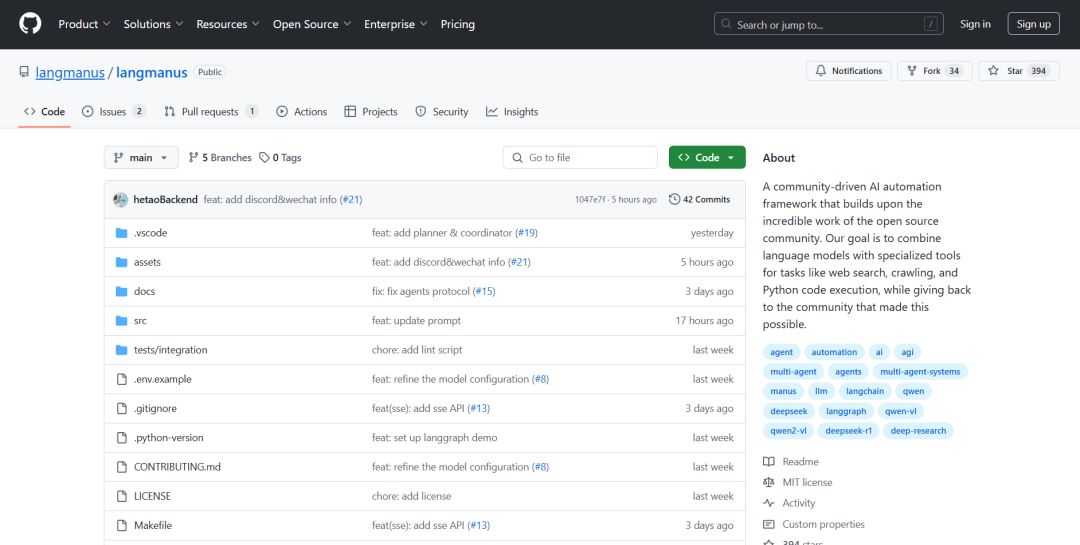Switch to the Pull requests tab
Viewport: 1080px width, 545px height.
point(211,112)
